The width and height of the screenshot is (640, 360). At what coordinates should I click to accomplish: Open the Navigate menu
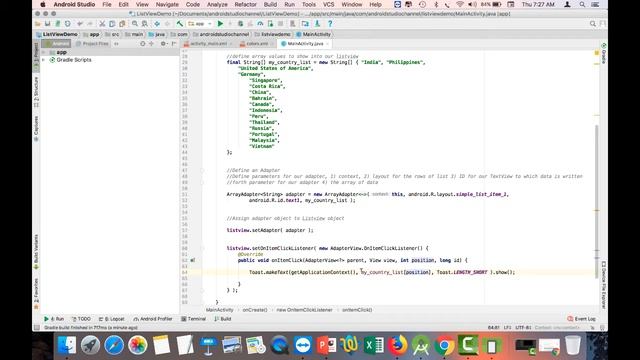click(x=167, y=4)
